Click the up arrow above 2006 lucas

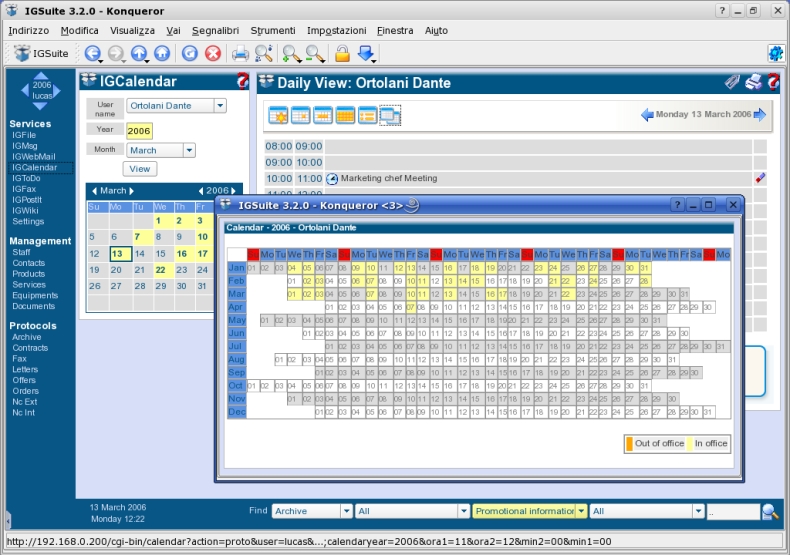tap(40, 76)
